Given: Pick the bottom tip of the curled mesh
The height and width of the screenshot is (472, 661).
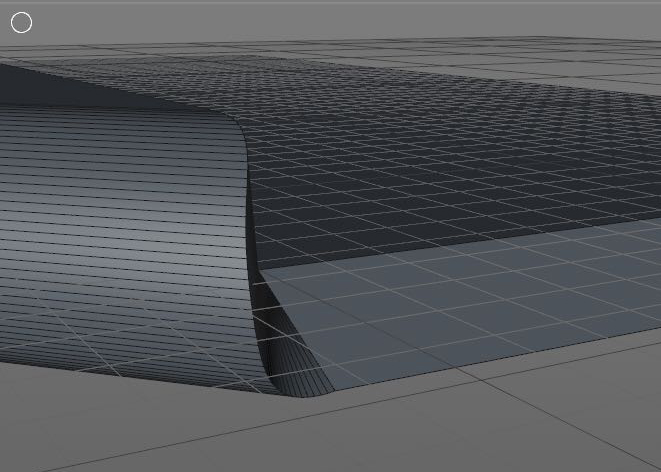Looking at the screenshot, I should tap(300, 394).
